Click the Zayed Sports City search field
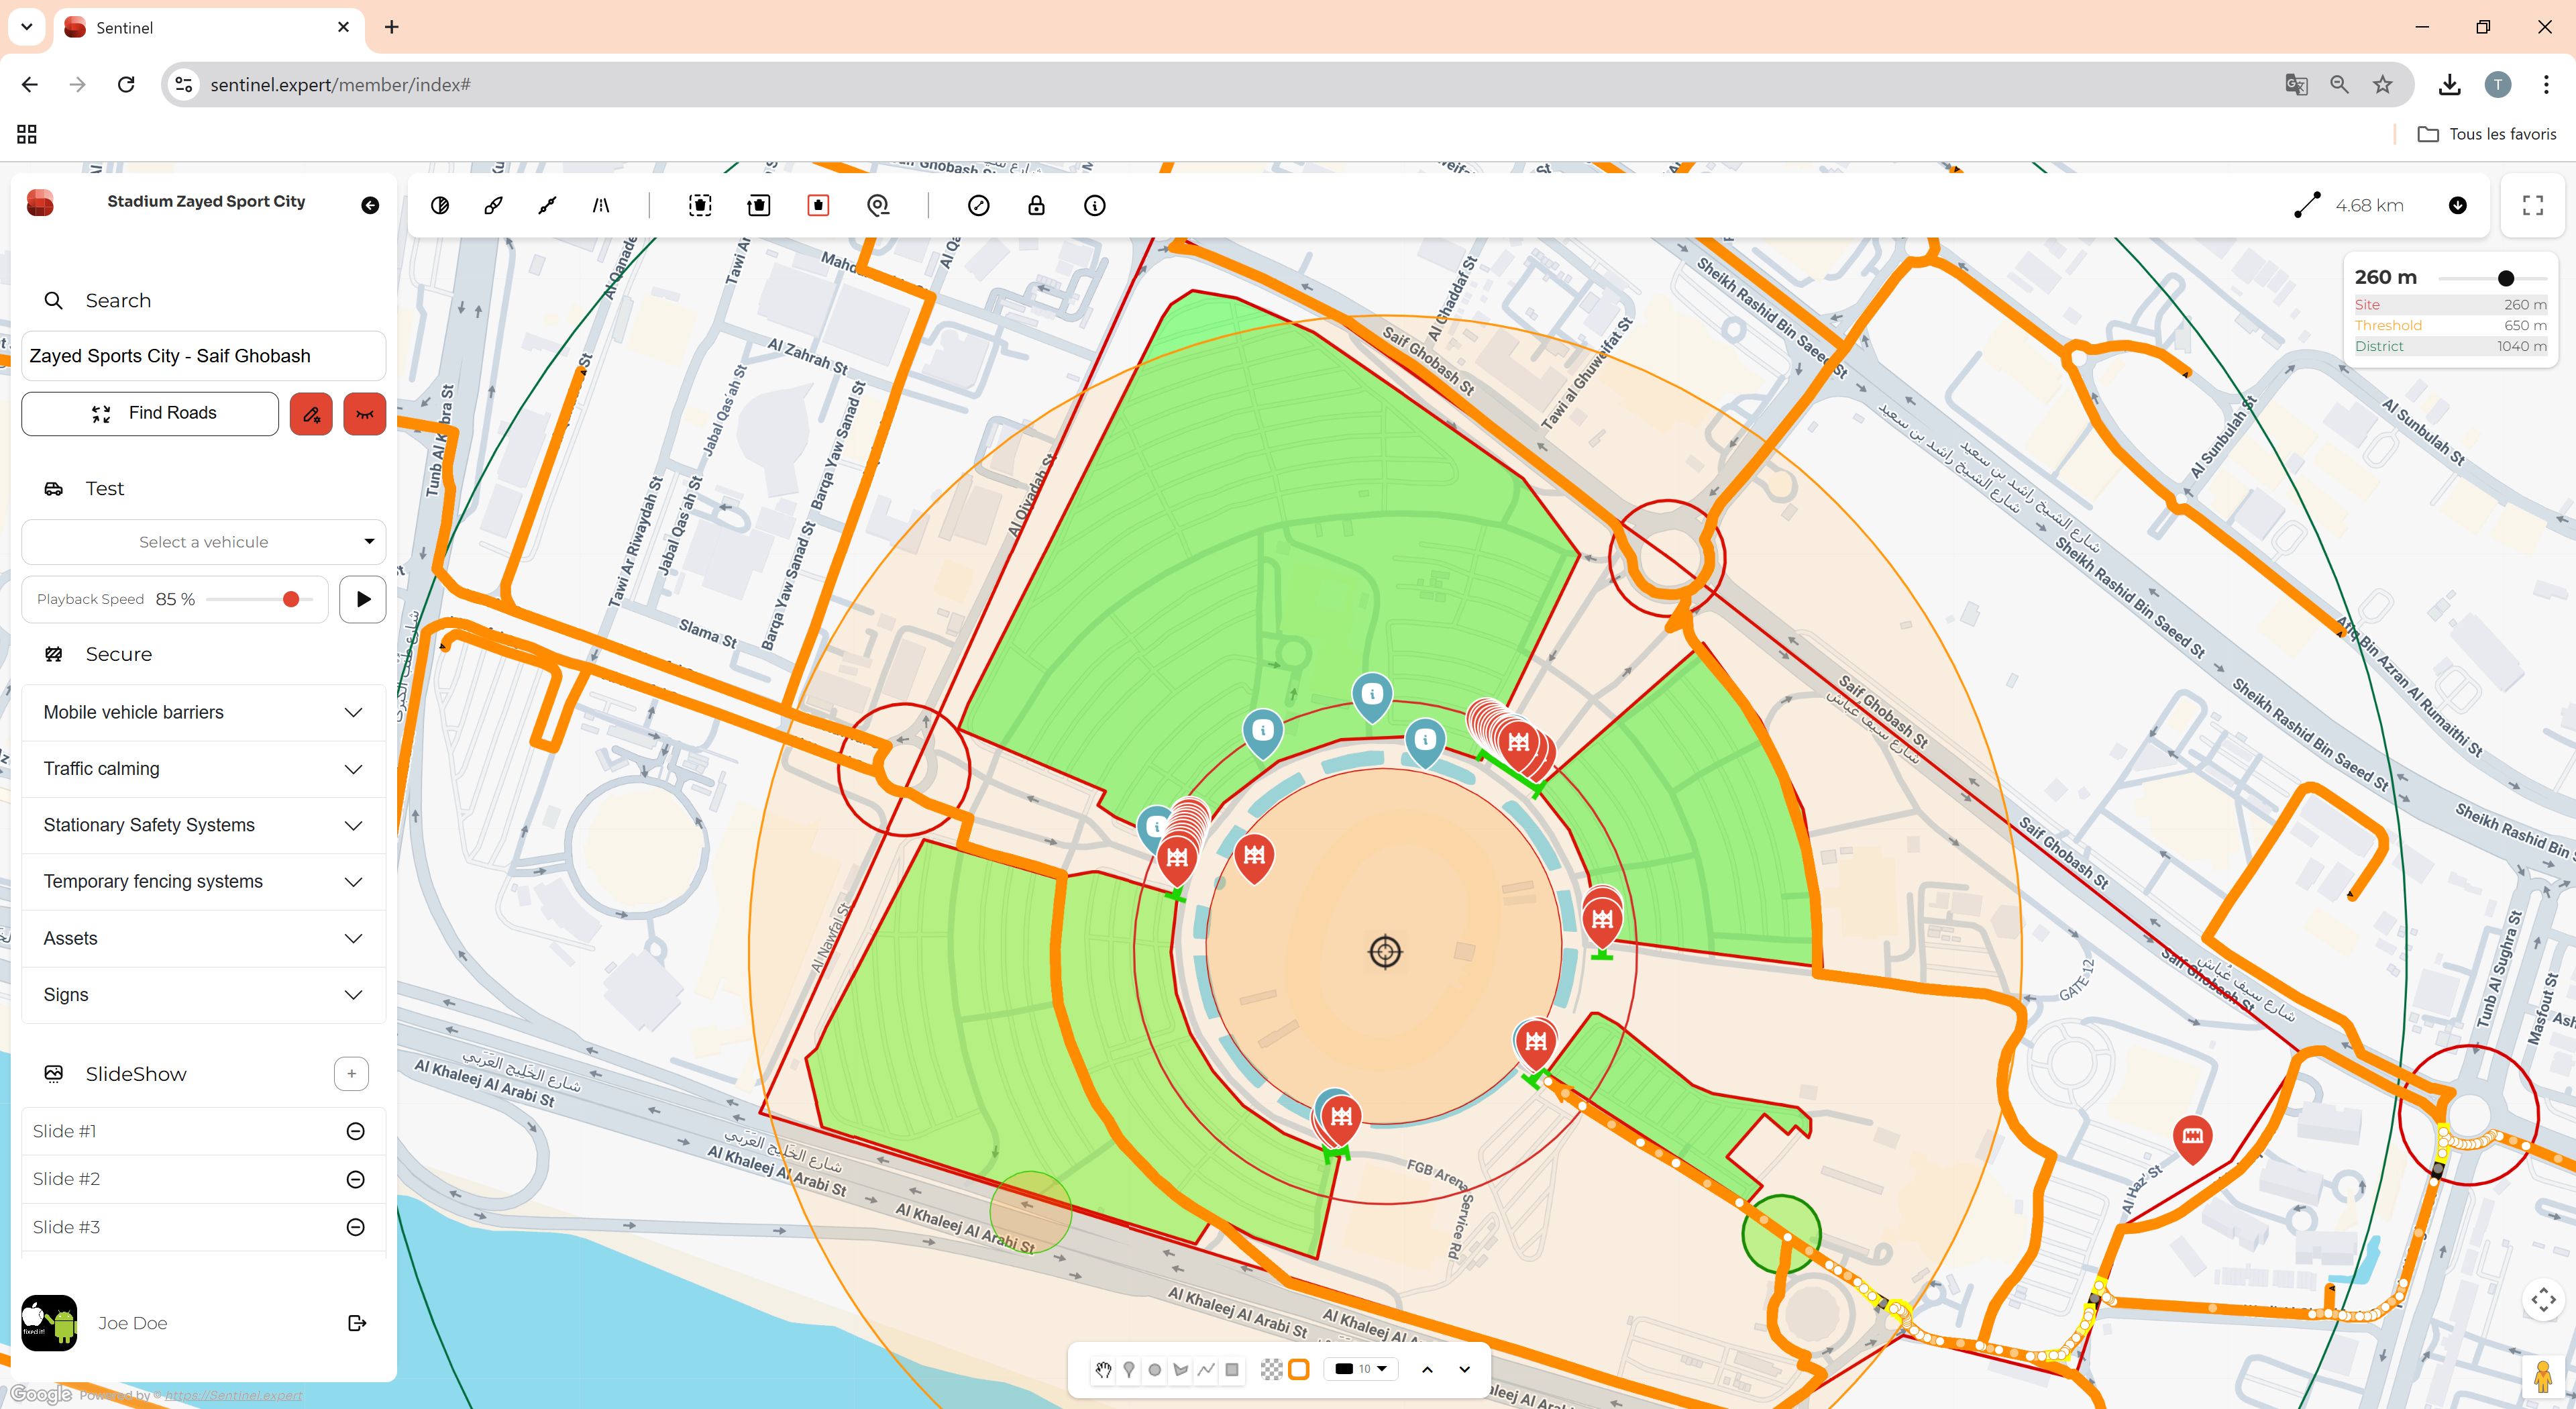 [204, 356]
